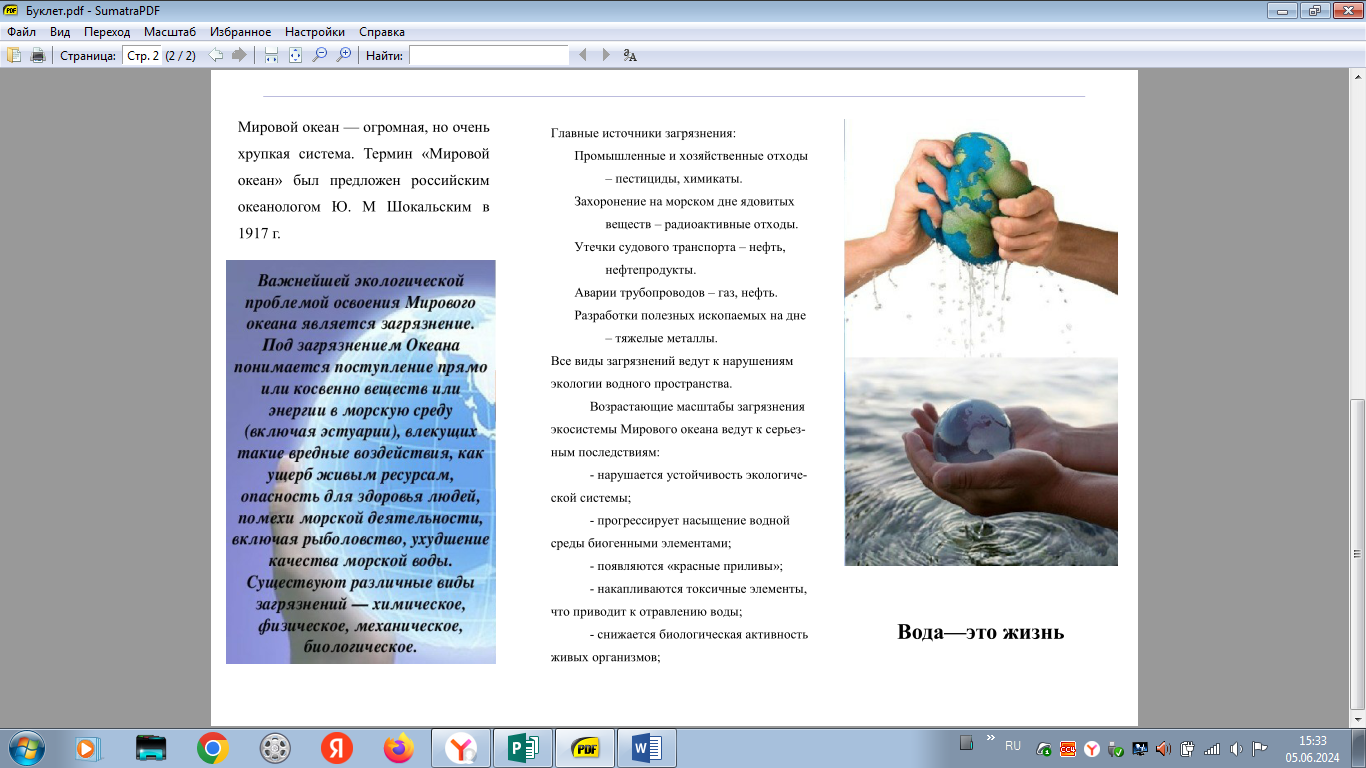Open the Переход menu
The height and width of the screenshot is (768, 1366).
[107, 32]
